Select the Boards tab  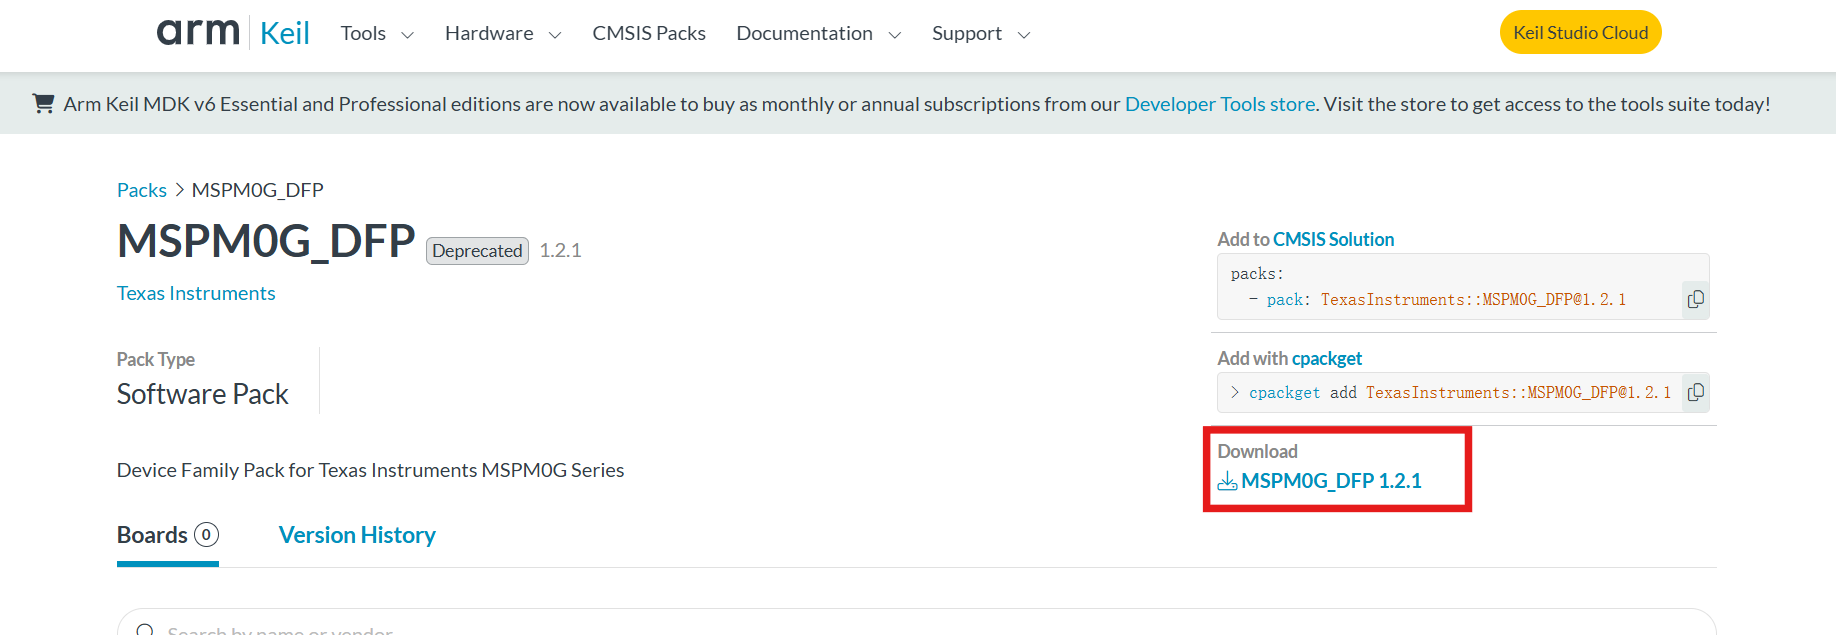tap(168, 535)
